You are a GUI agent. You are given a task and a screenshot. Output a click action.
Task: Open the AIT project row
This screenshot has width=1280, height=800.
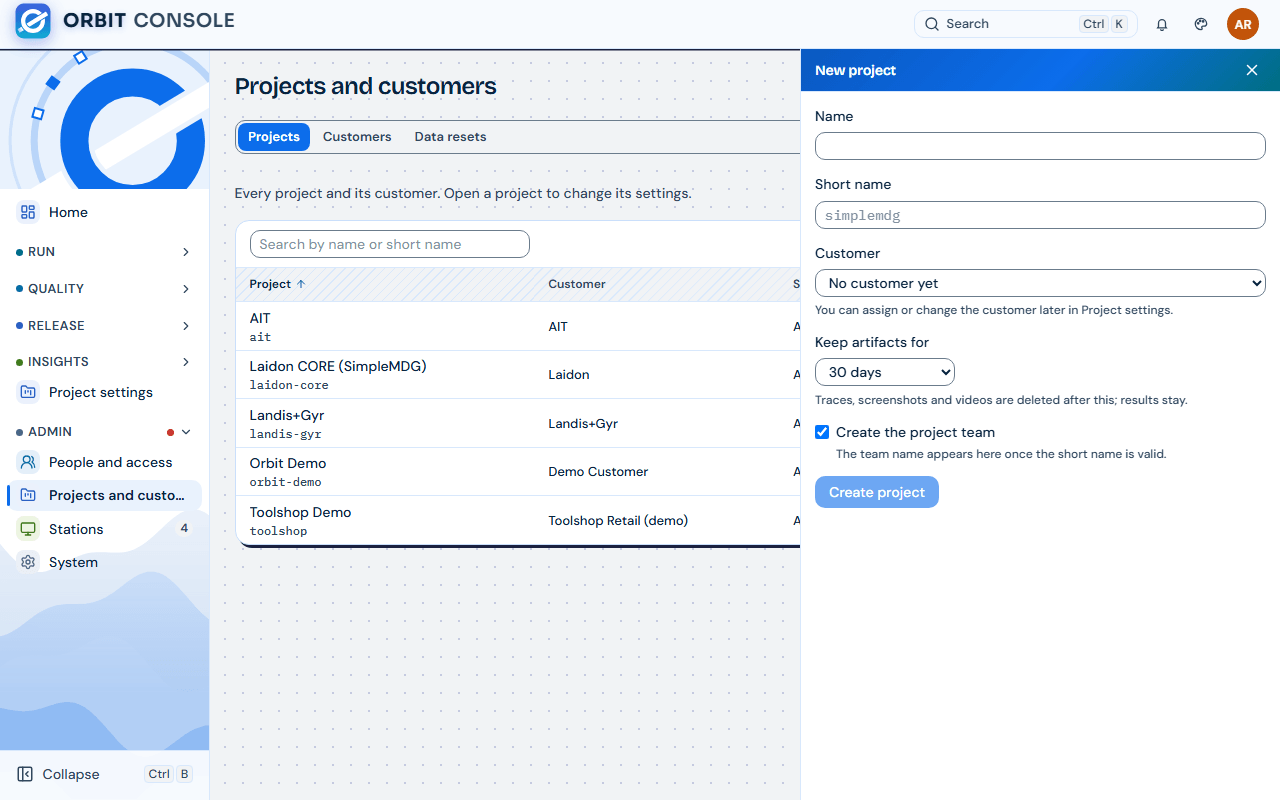pos(518,326)
